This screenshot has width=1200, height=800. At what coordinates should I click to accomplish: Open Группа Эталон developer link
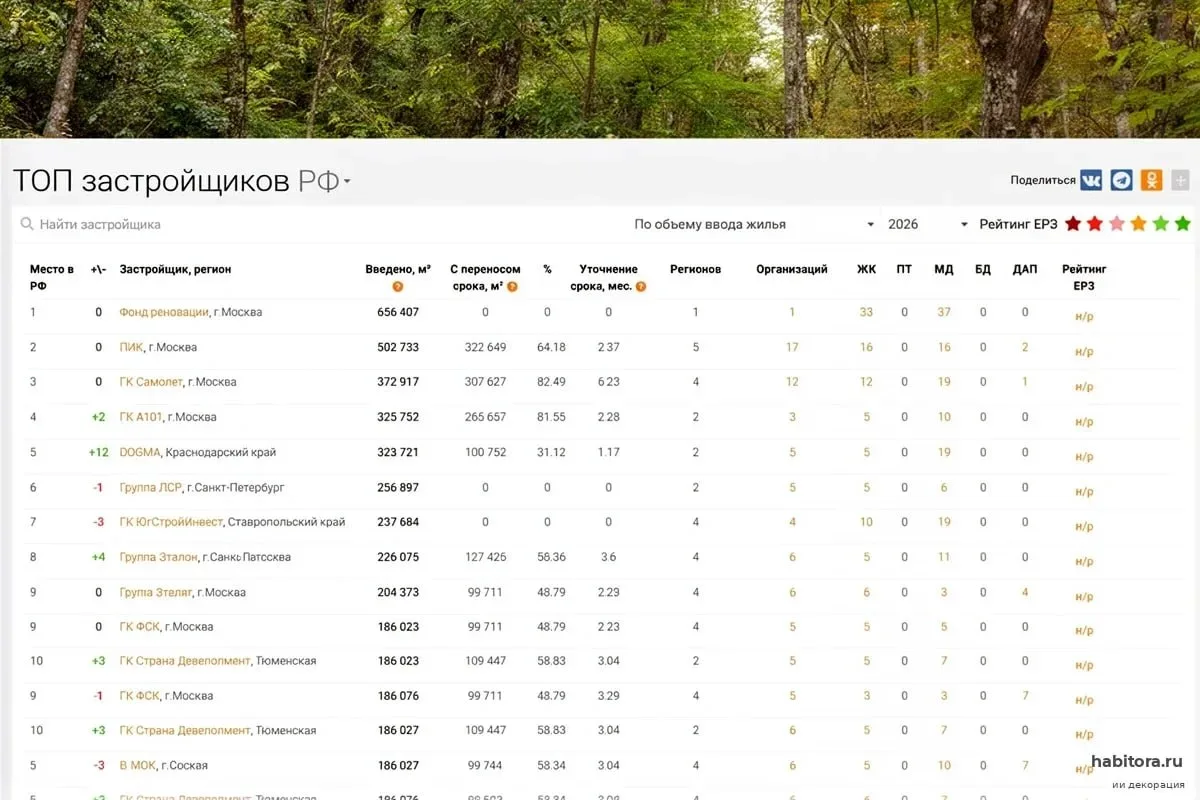click(x=158, y=557)
